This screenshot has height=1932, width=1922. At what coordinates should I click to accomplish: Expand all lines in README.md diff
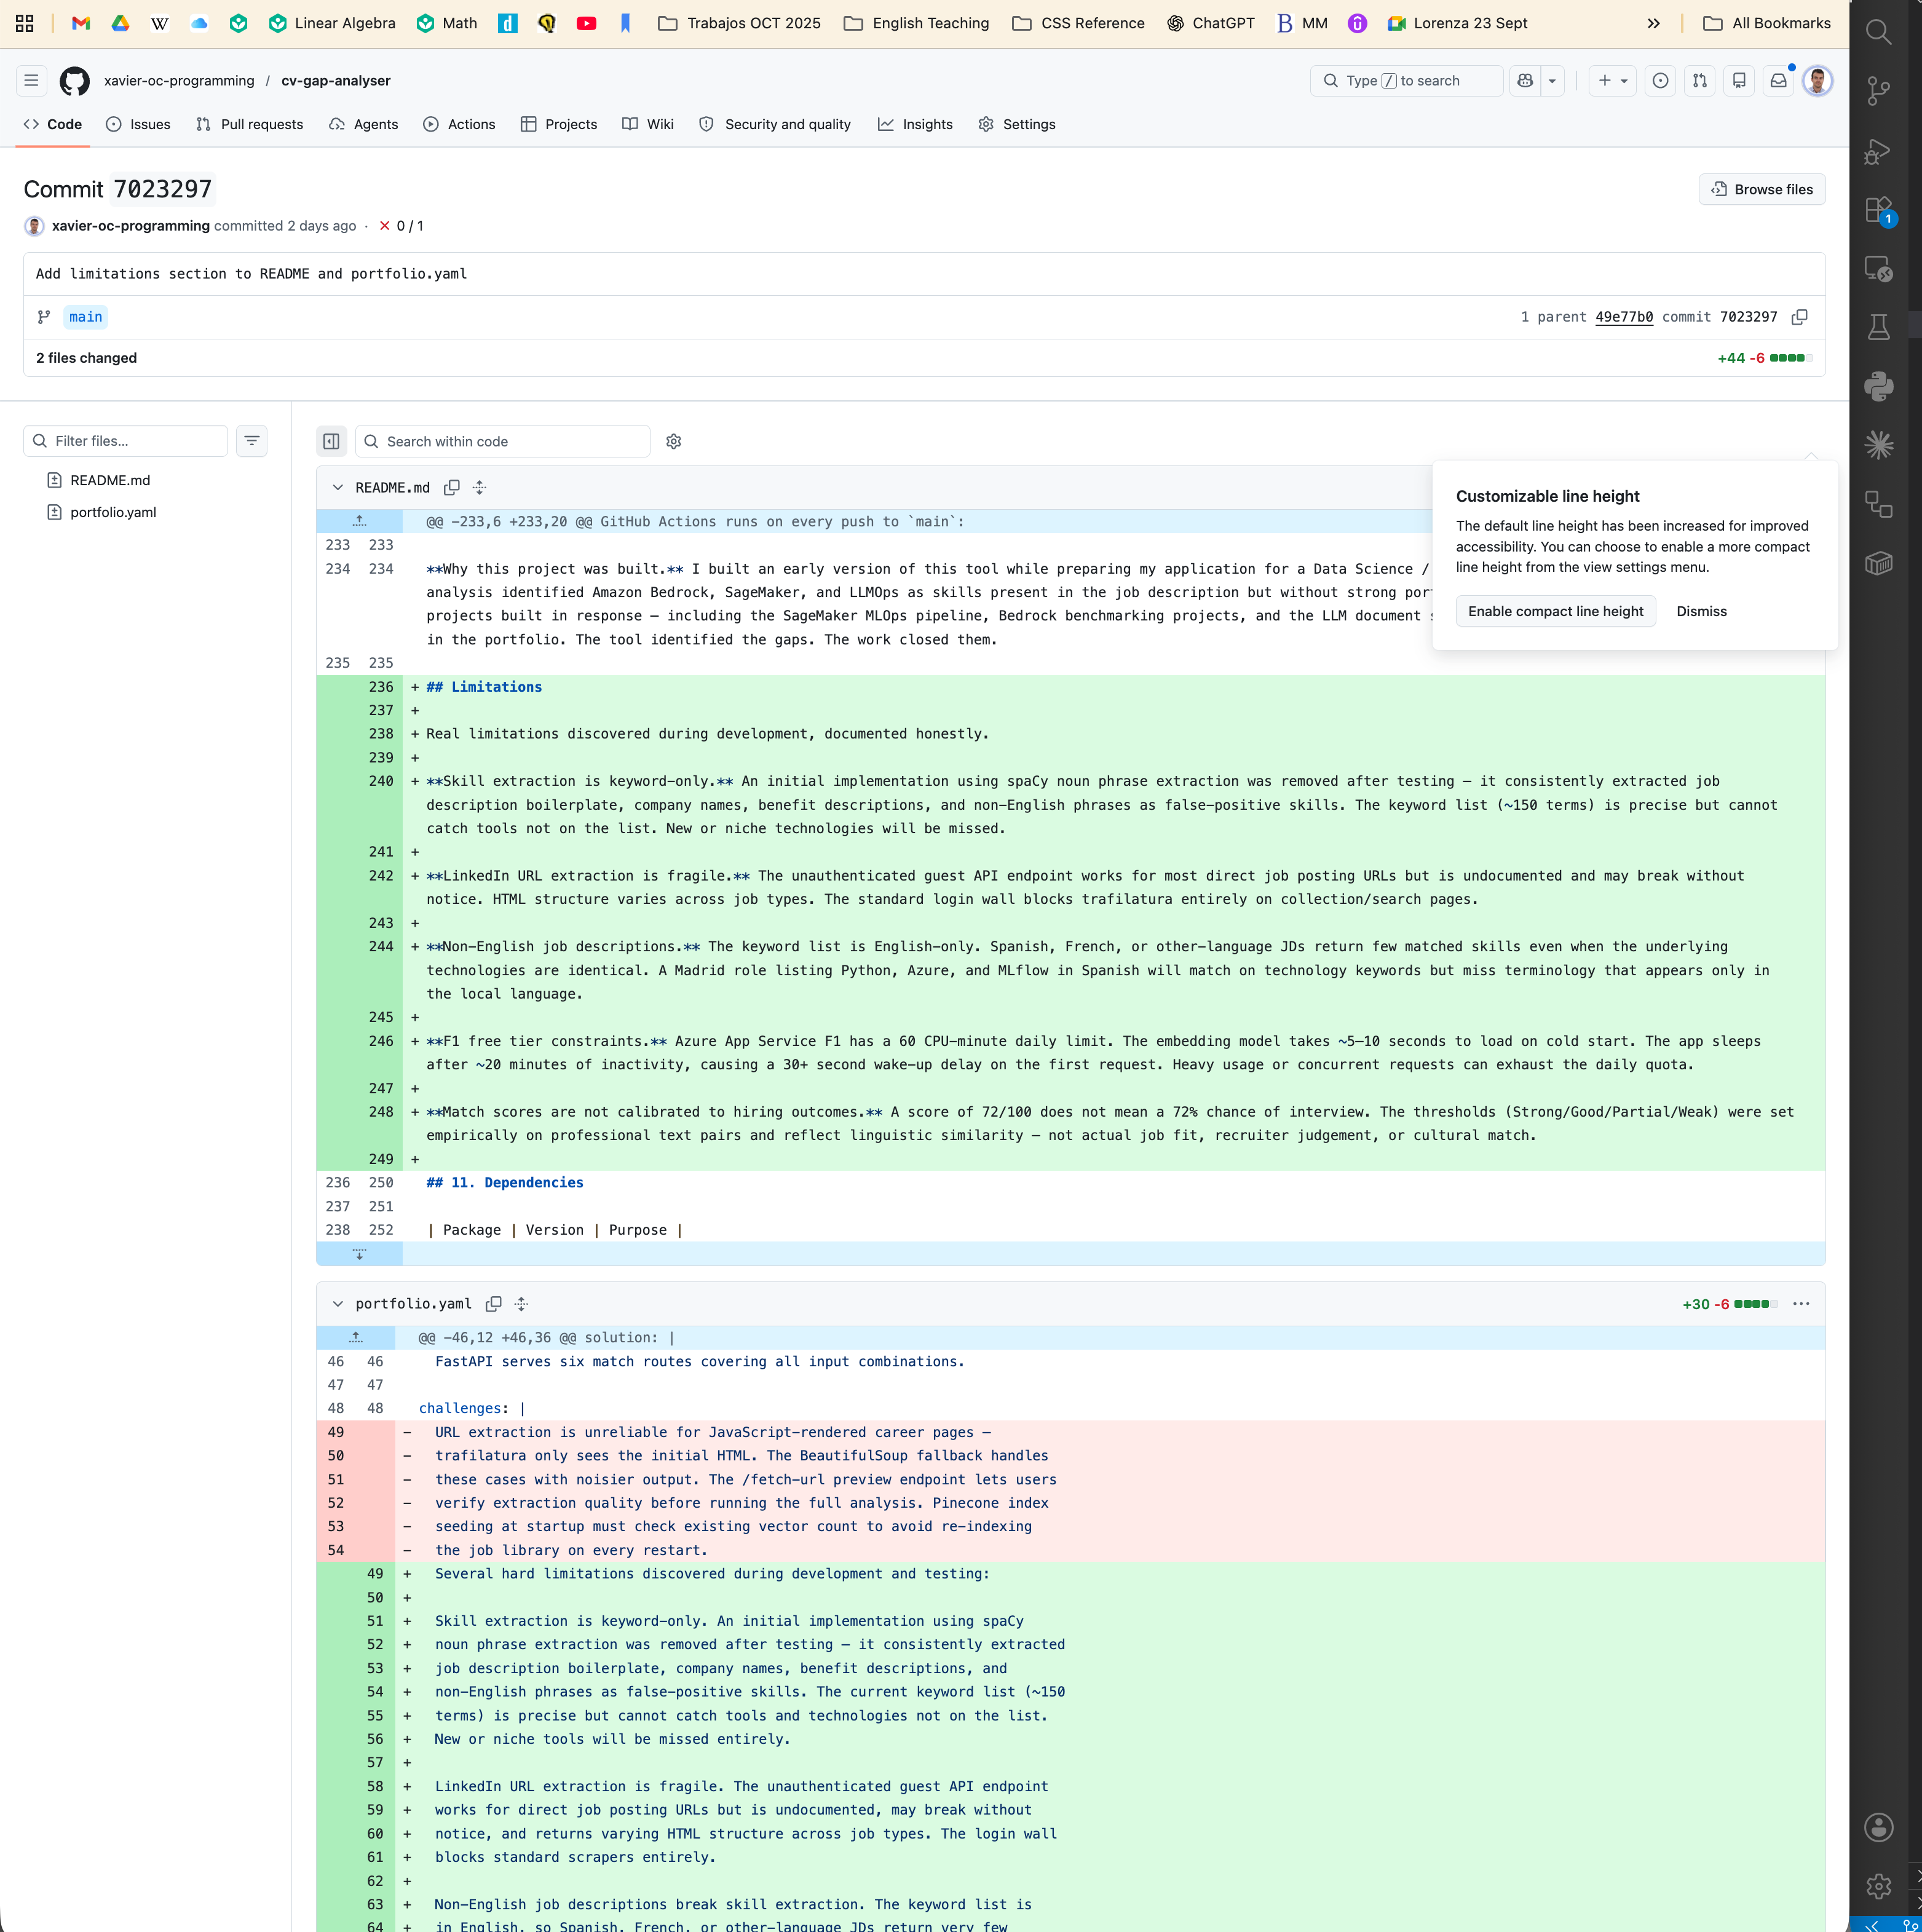pyautogui.click(x=480, y=488)
